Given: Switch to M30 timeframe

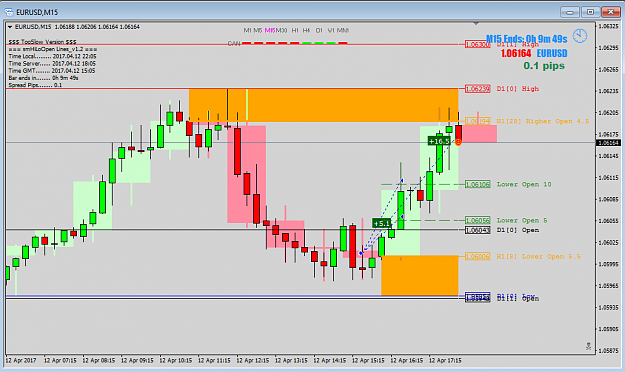Looking at the screenshot, I should click(281, 30).
